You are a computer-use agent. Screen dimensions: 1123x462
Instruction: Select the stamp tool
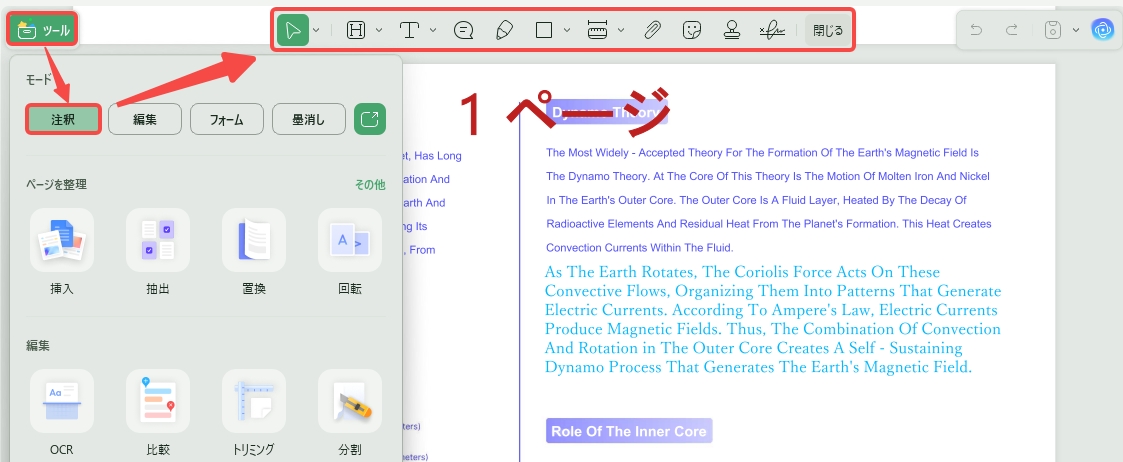pyautogui.click(x=732, y=30)
